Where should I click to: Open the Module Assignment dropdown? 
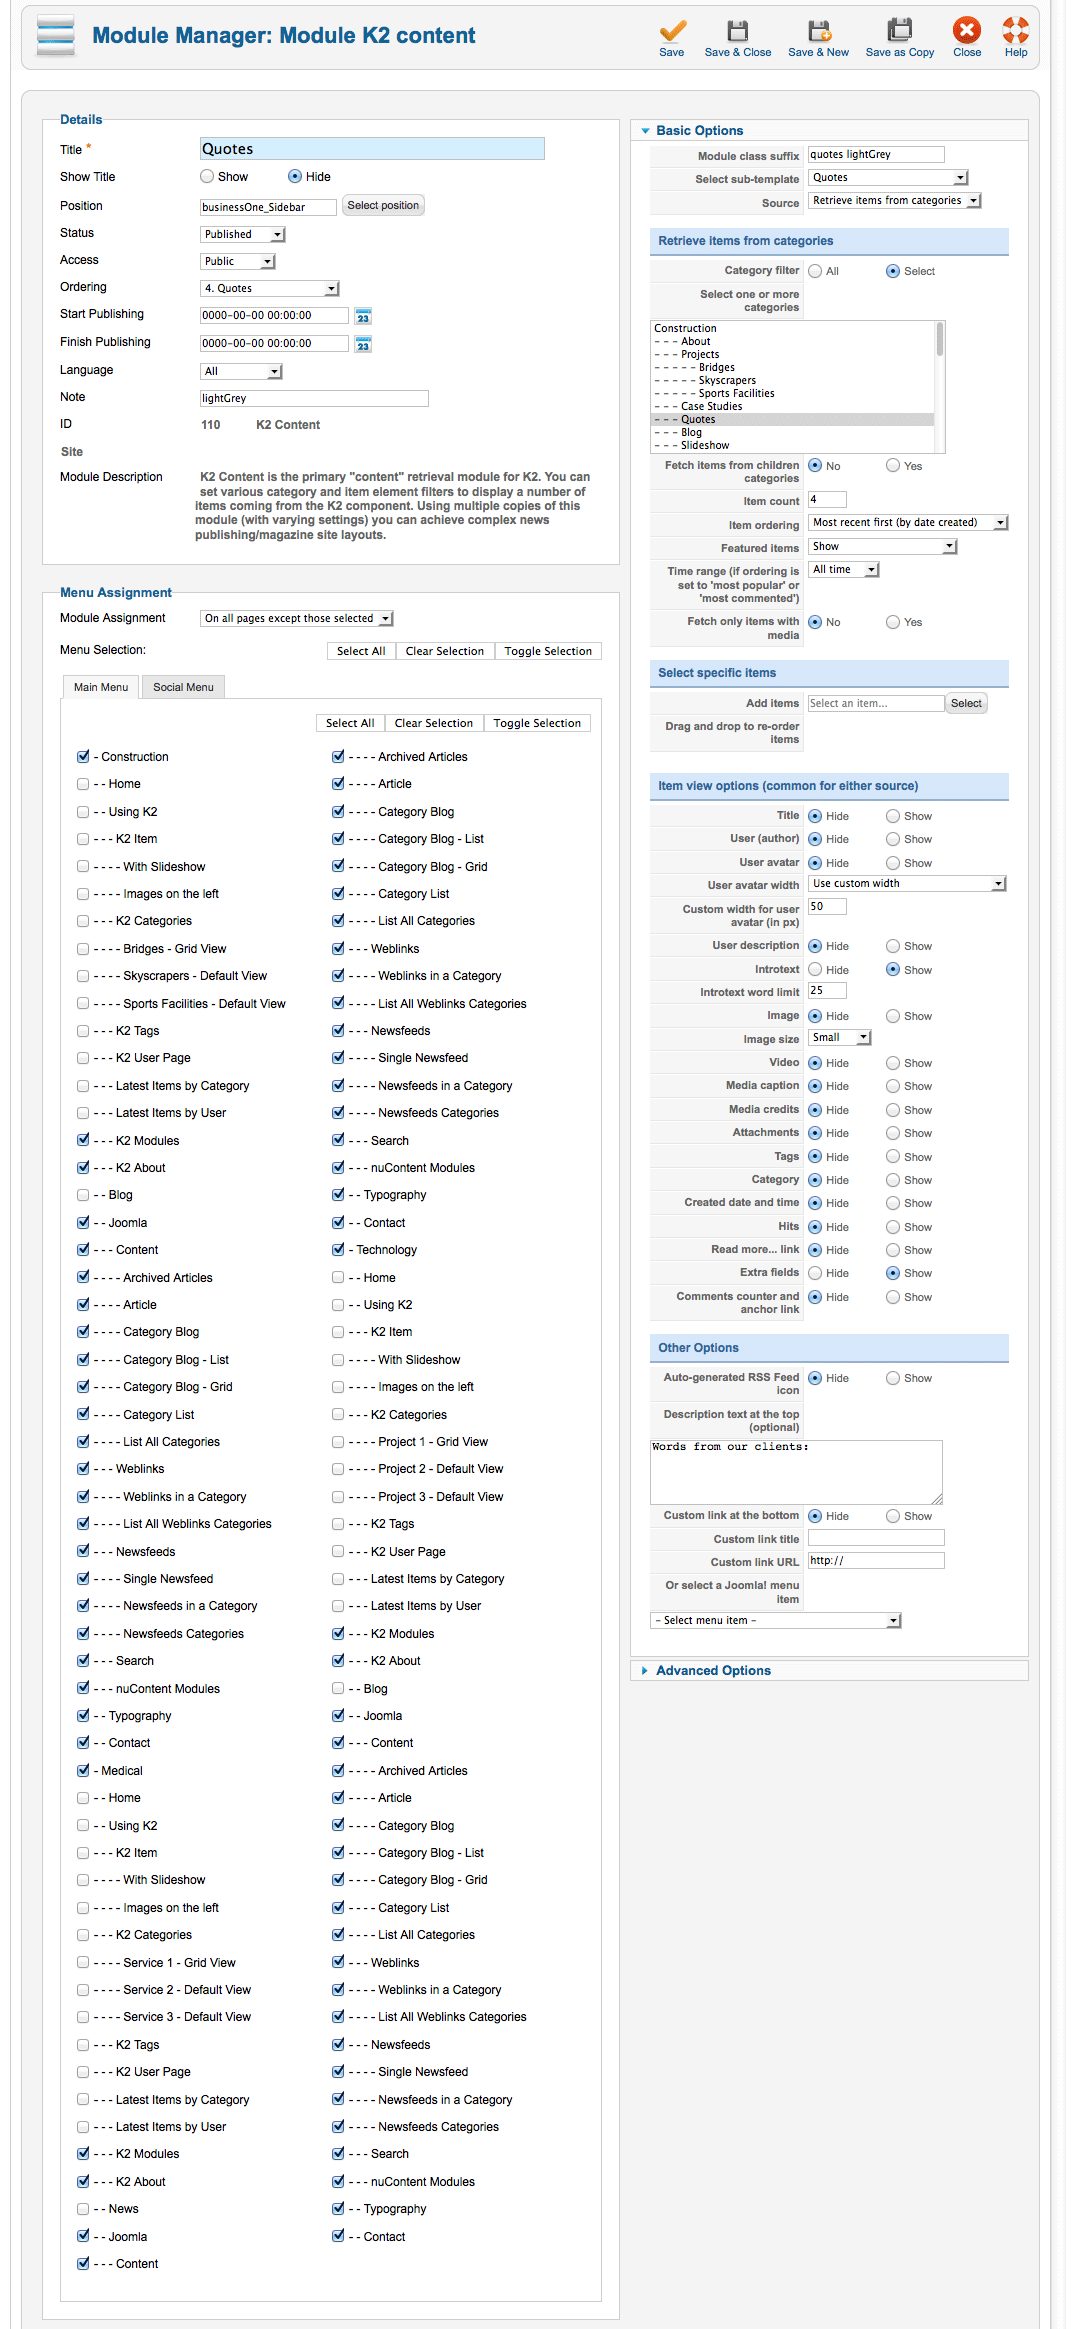(x=297, y=619)
